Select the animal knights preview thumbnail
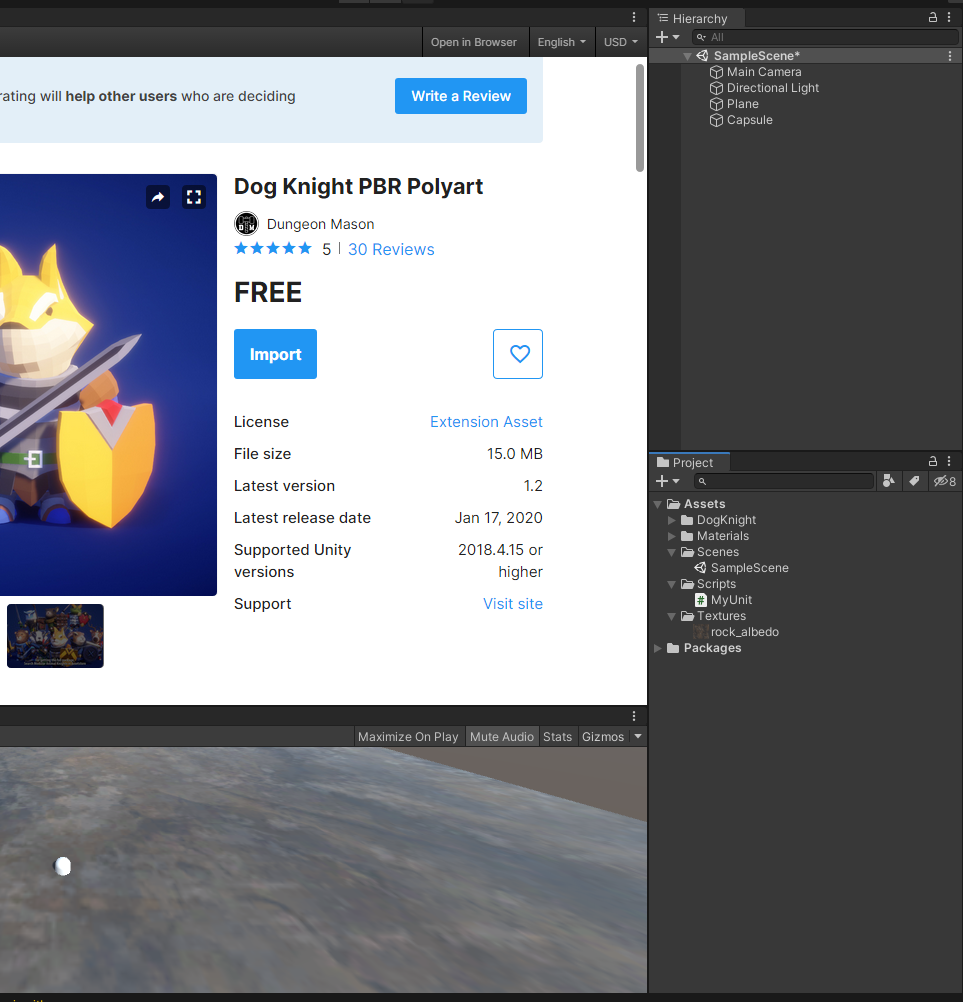 pos(55,636)
